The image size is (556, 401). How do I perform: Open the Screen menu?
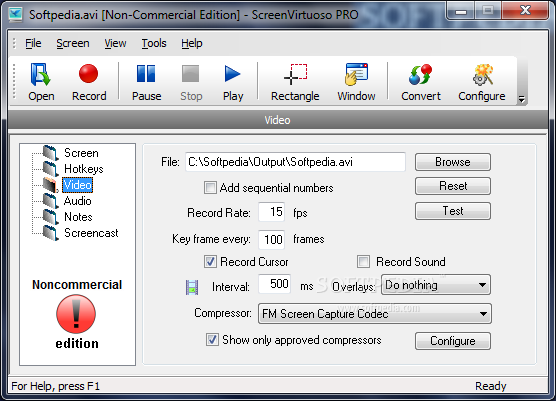[x=73, y=43]
